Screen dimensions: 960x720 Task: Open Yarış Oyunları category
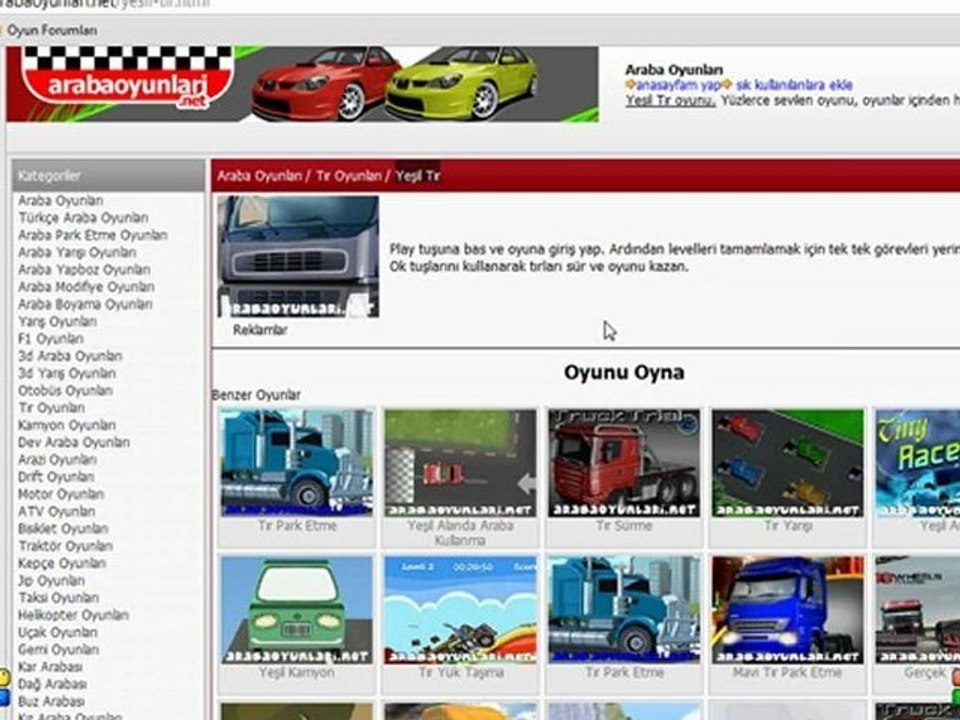tap(57, 321)
